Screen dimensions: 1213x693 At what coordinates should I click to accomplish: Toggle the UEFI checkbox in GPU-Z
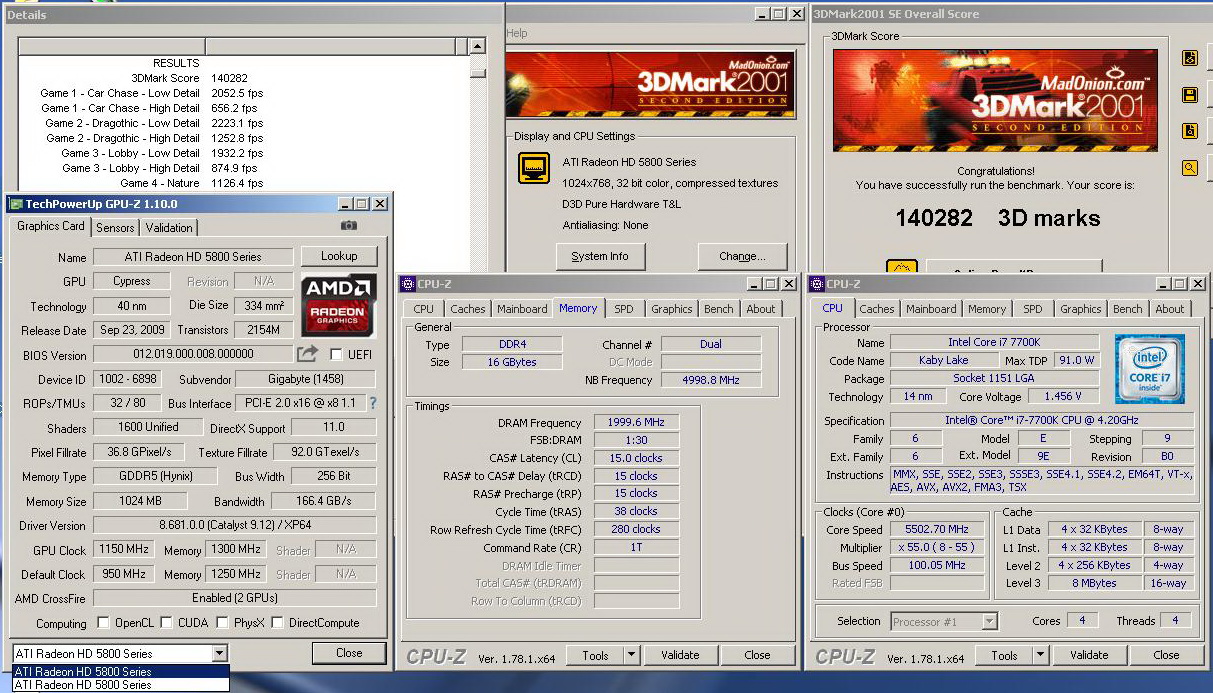336,354
